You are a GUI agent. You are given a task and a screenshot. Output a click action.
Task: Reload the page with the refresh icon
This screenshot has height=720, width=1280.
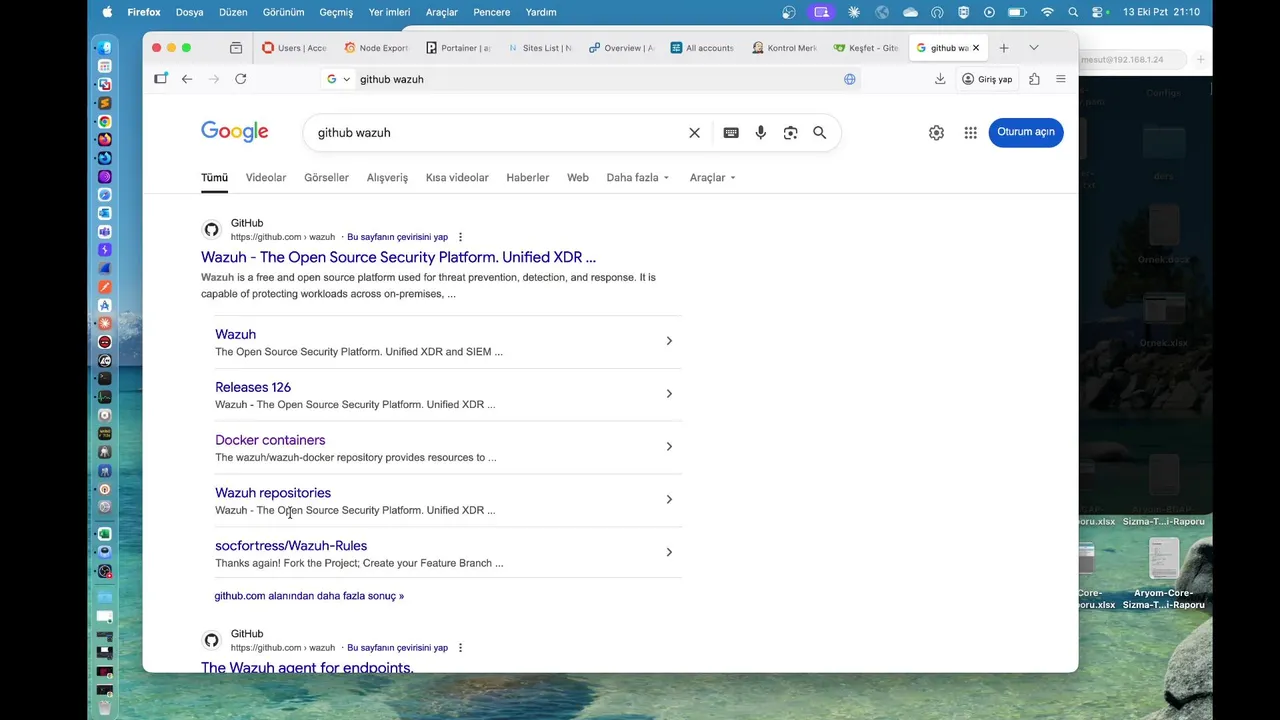[x=240, y=79]
